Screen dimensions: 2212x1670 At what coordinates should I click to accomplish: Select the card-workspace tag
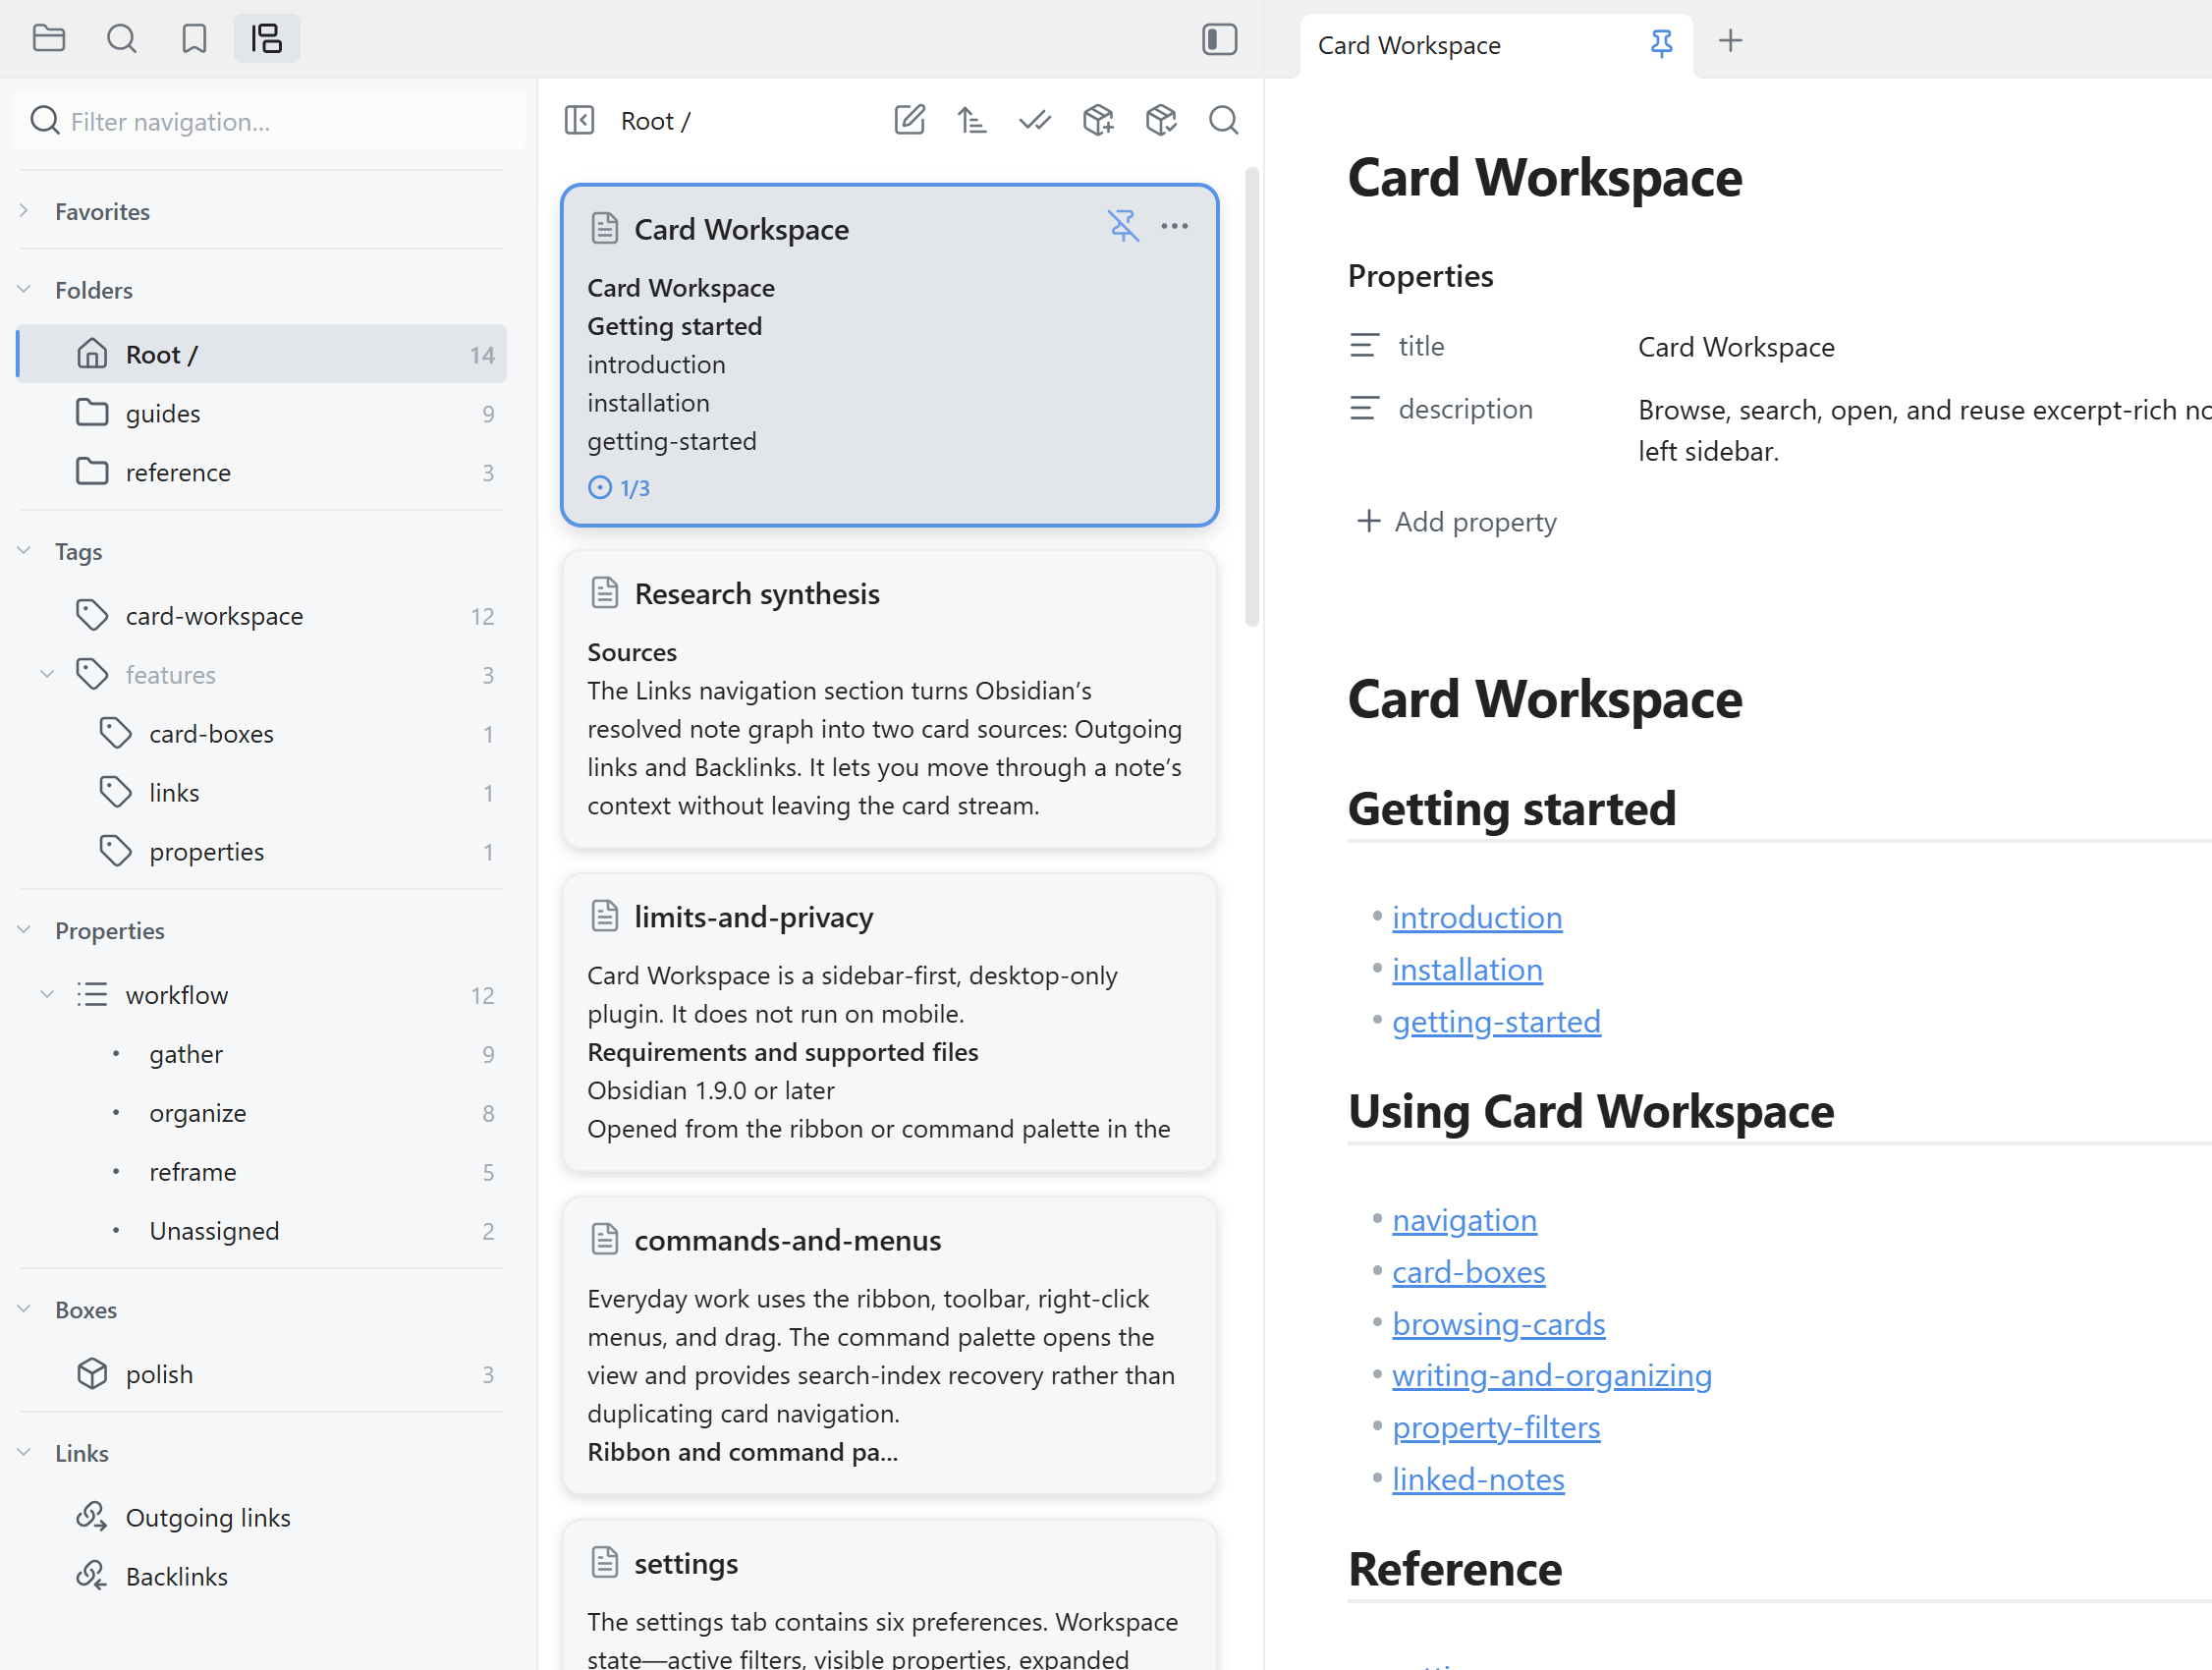pos(262,616)
